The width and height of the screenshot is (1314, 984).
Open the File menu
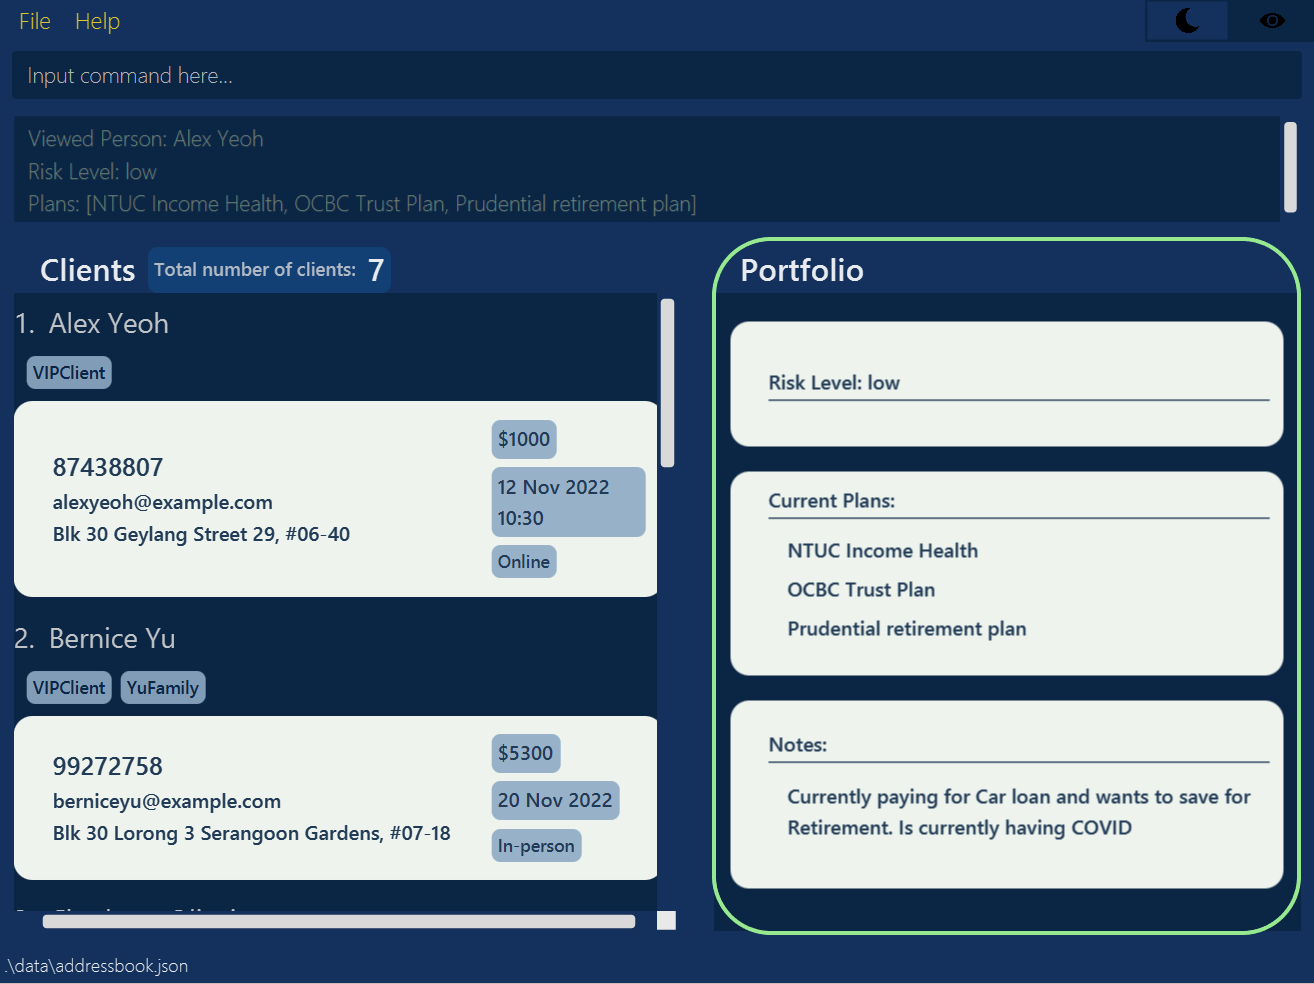(35, 21)
